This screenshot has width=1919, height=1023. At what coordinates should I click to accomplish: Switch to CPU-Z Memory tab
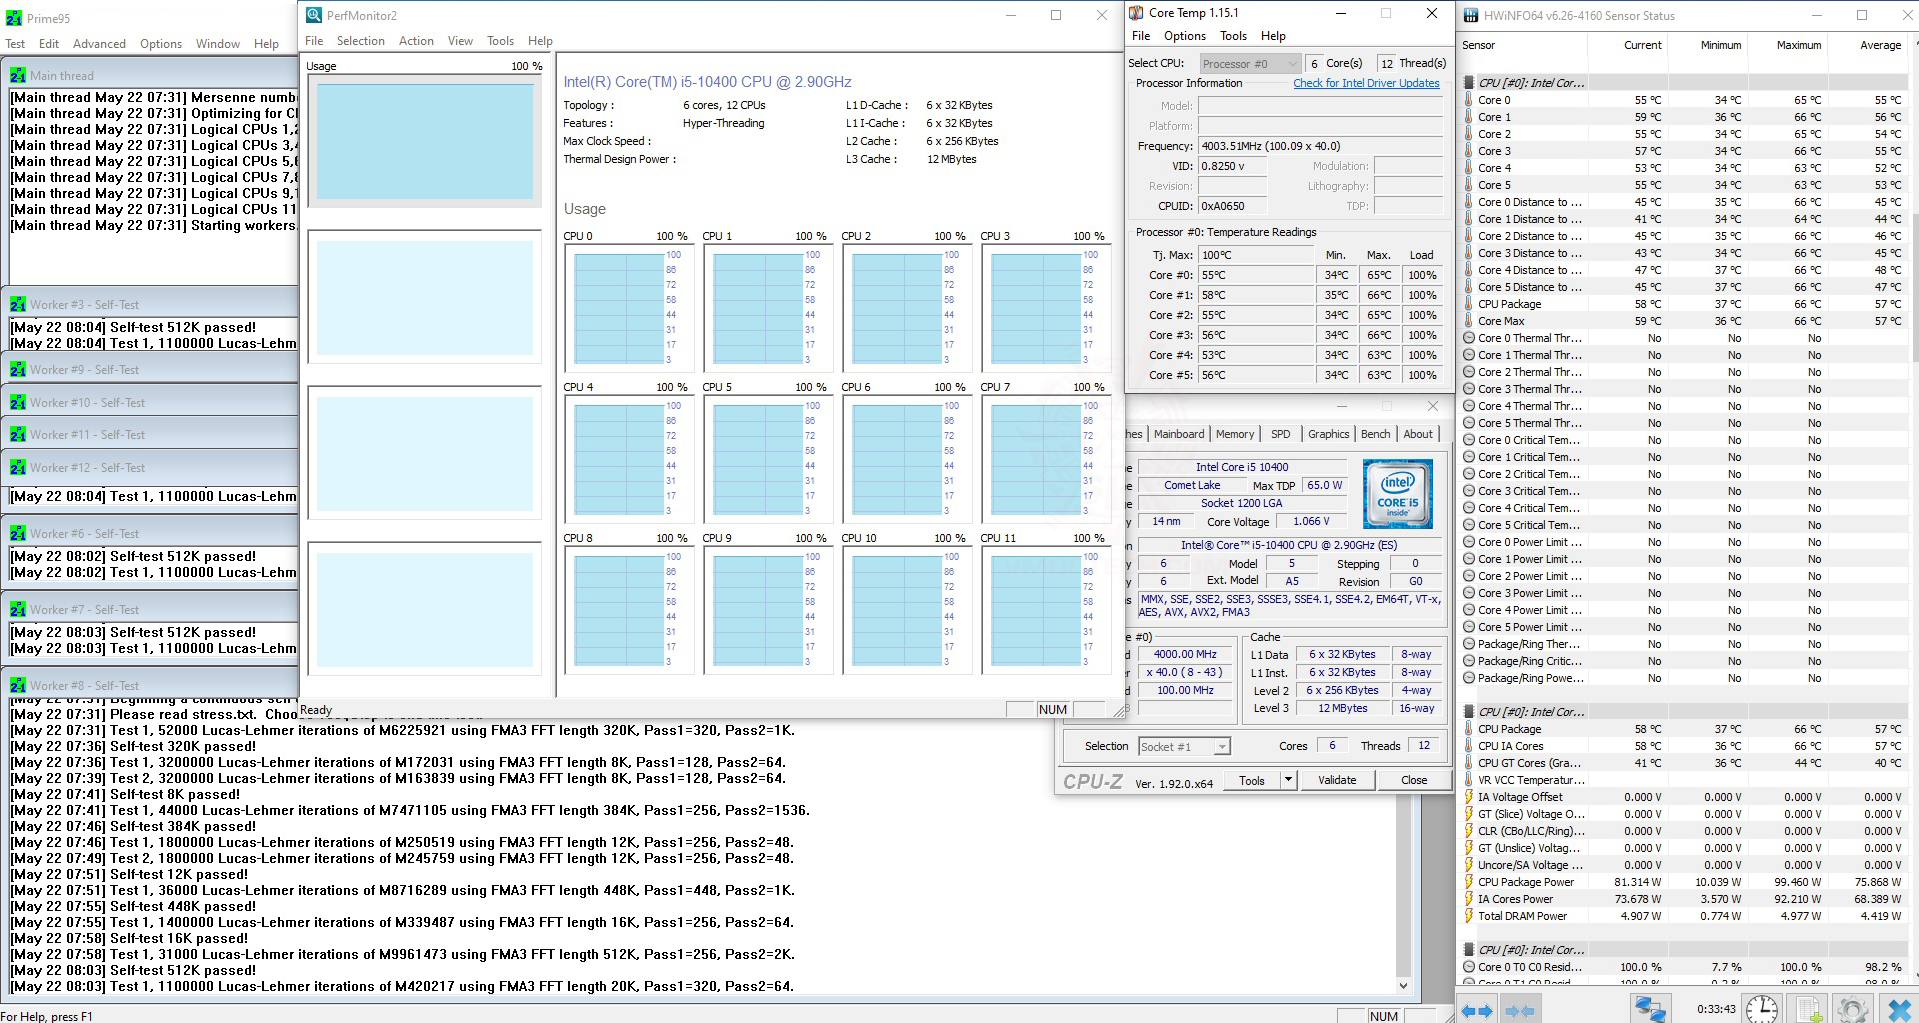pyautogui.click(x=1235, y=434)
